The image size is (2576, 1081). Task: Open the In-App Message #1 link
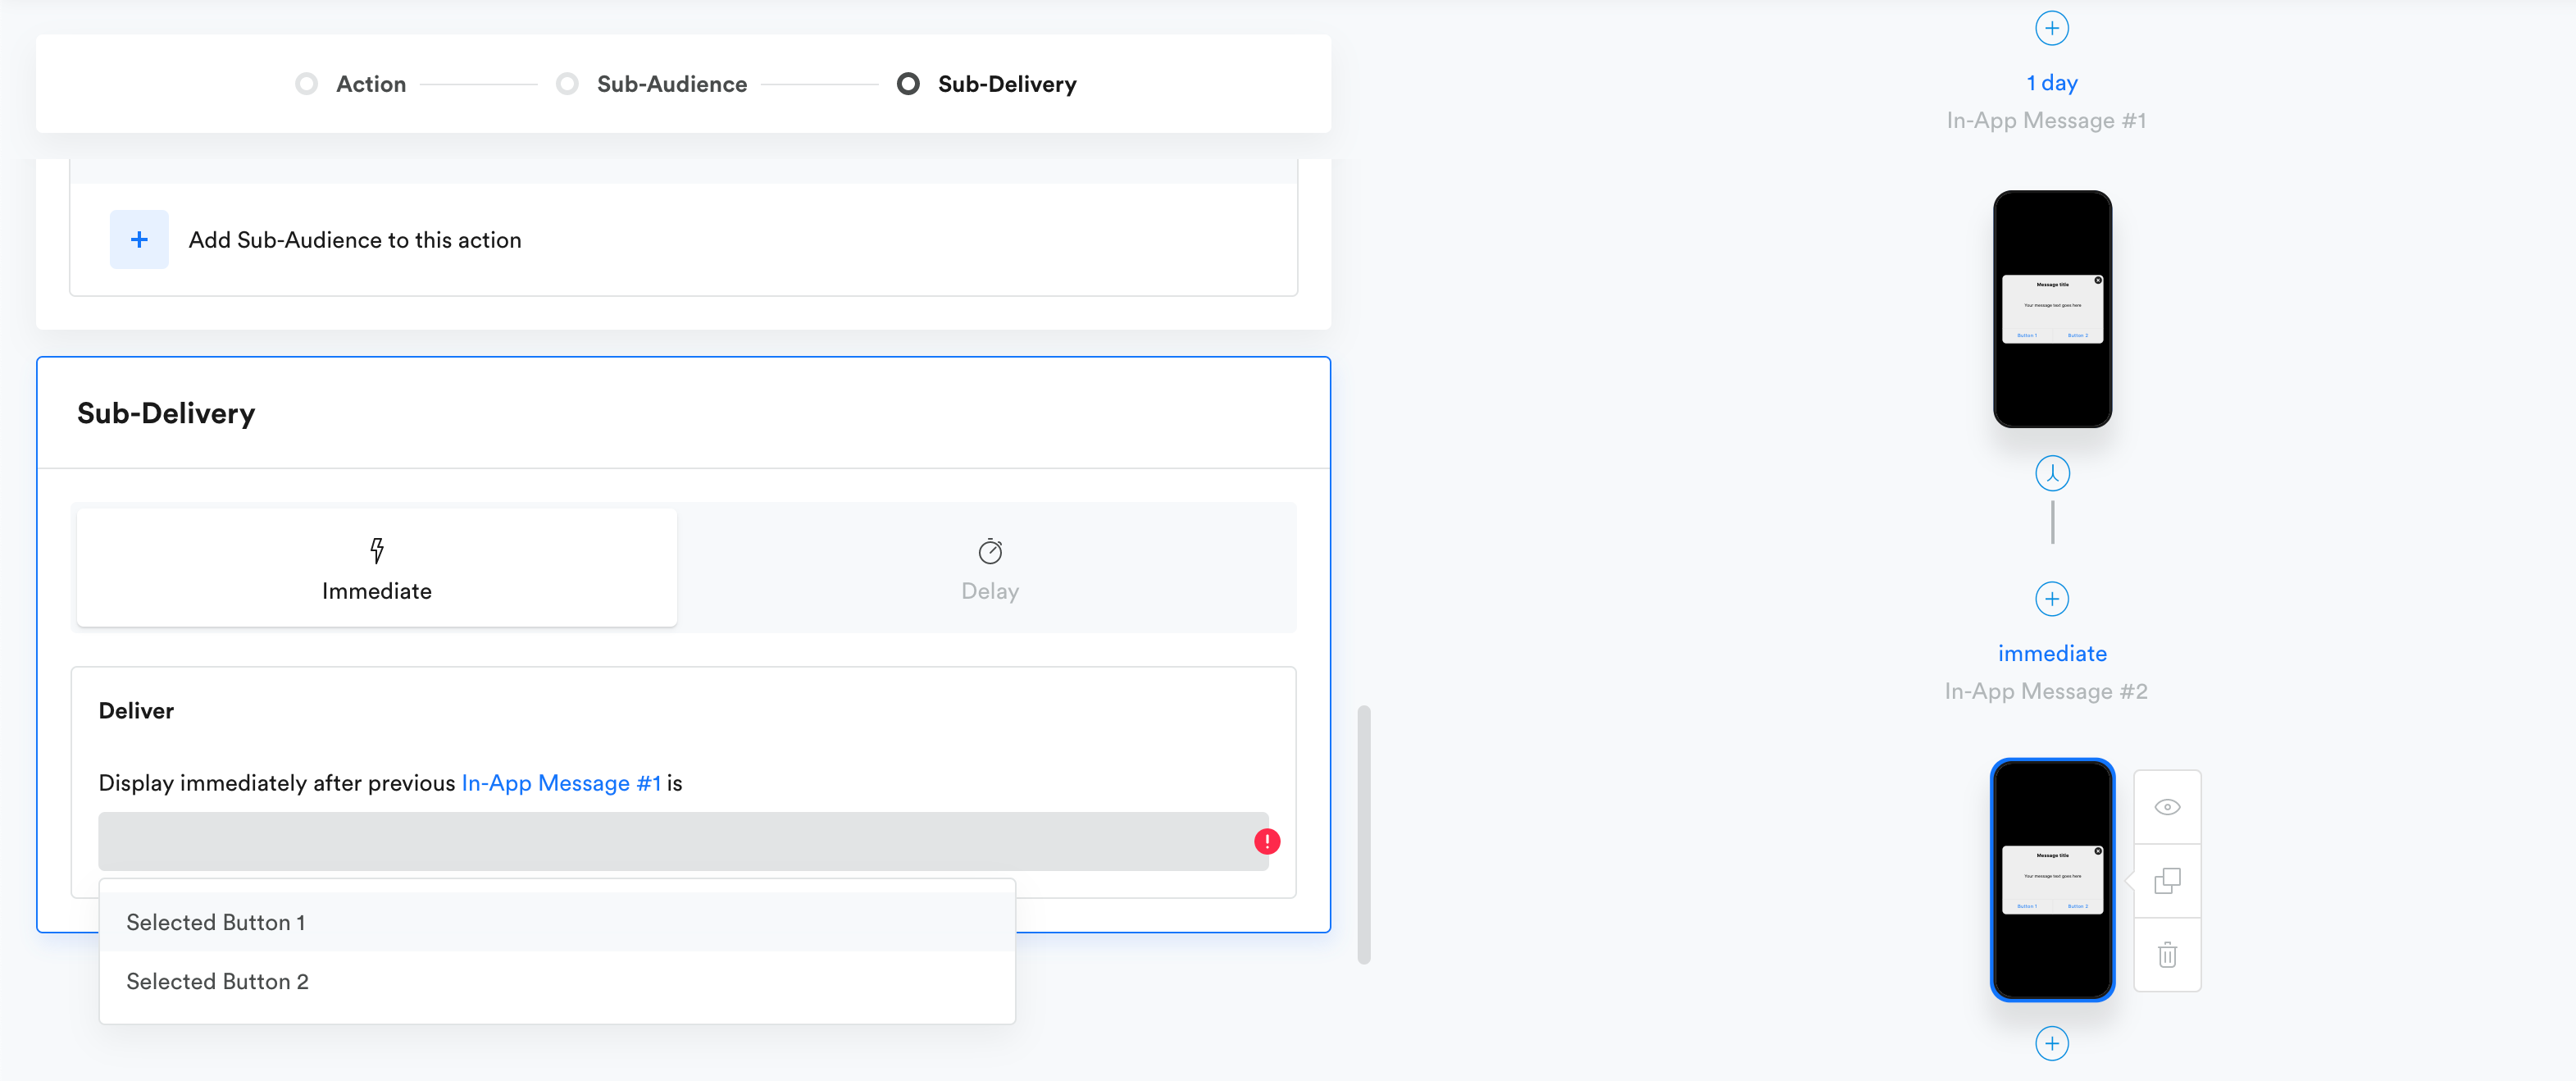tap(560, 783)
